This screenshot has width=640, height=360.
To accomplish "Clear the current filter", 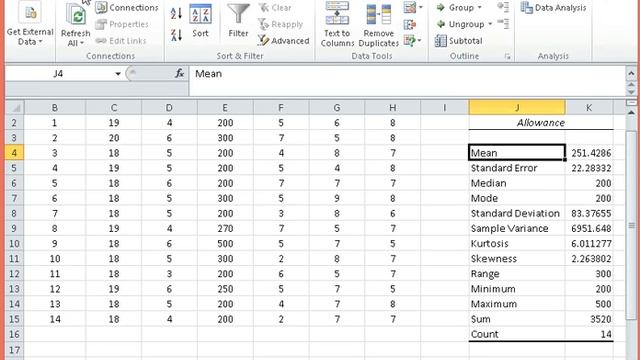I will 275,7.
